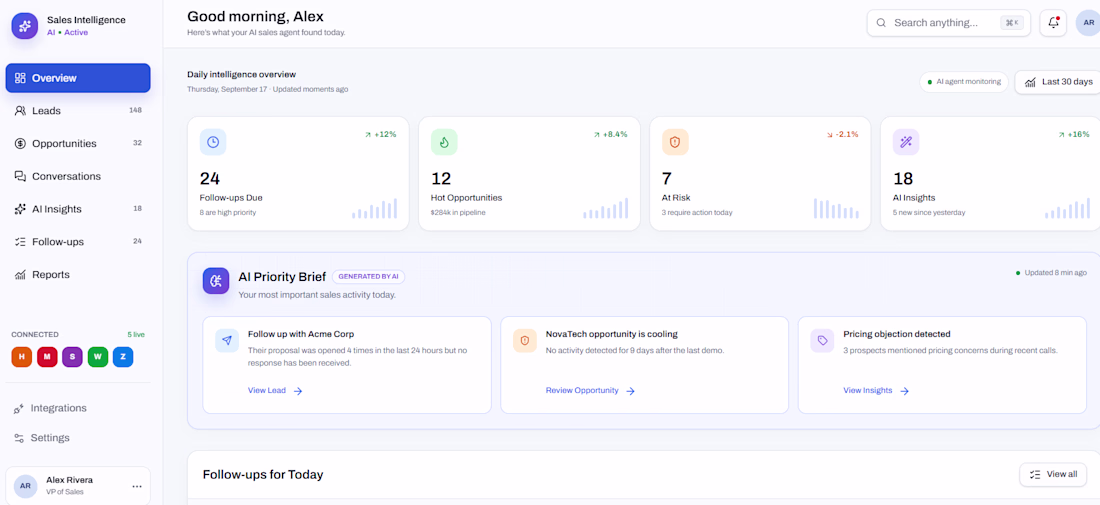This screenshot has height=505, width=1100.
Task: Click the 5 live connected status
Action: pos(136,335)
